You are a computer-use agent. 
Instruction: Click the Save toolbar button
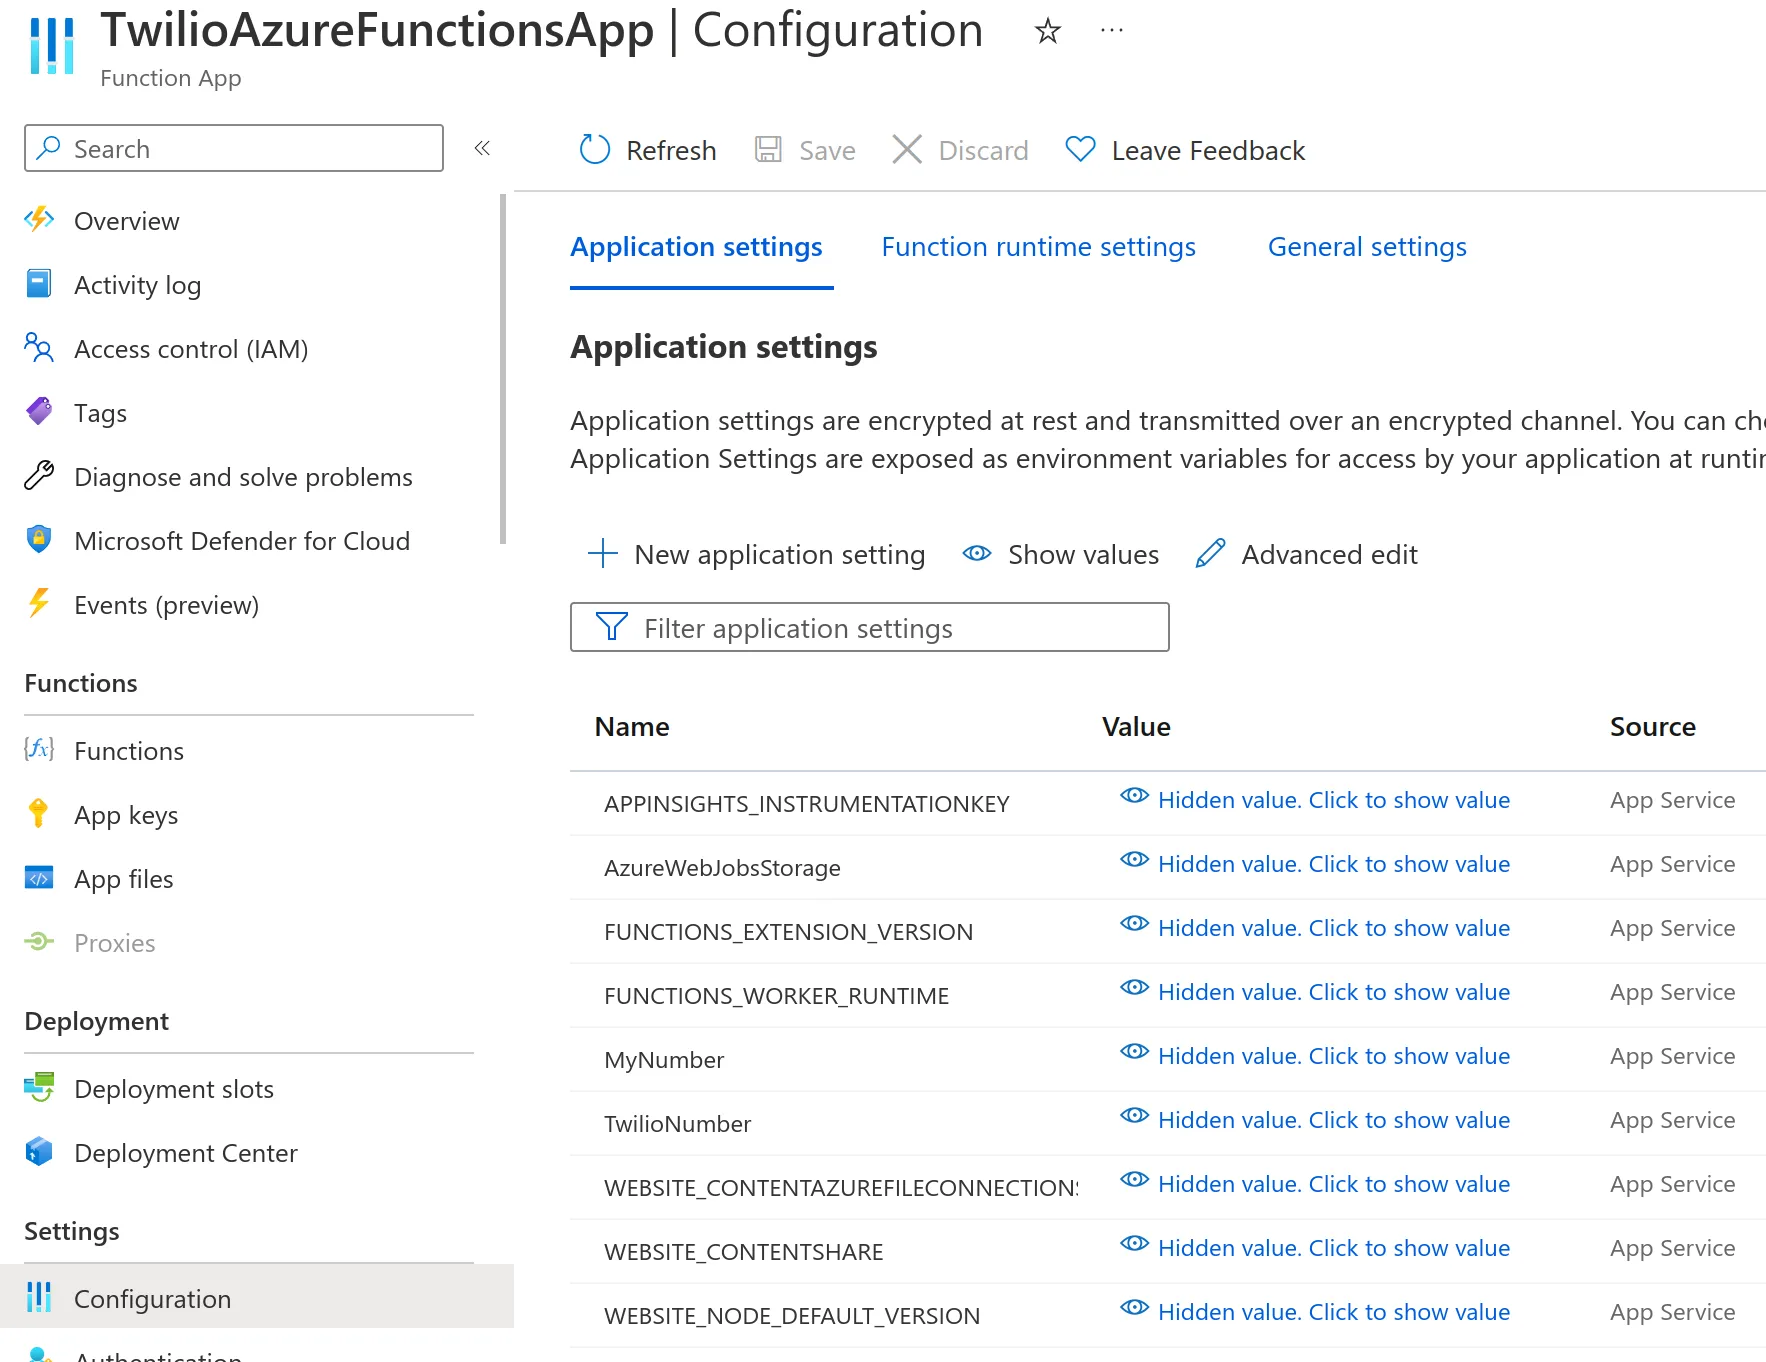[x=805, y=150]
